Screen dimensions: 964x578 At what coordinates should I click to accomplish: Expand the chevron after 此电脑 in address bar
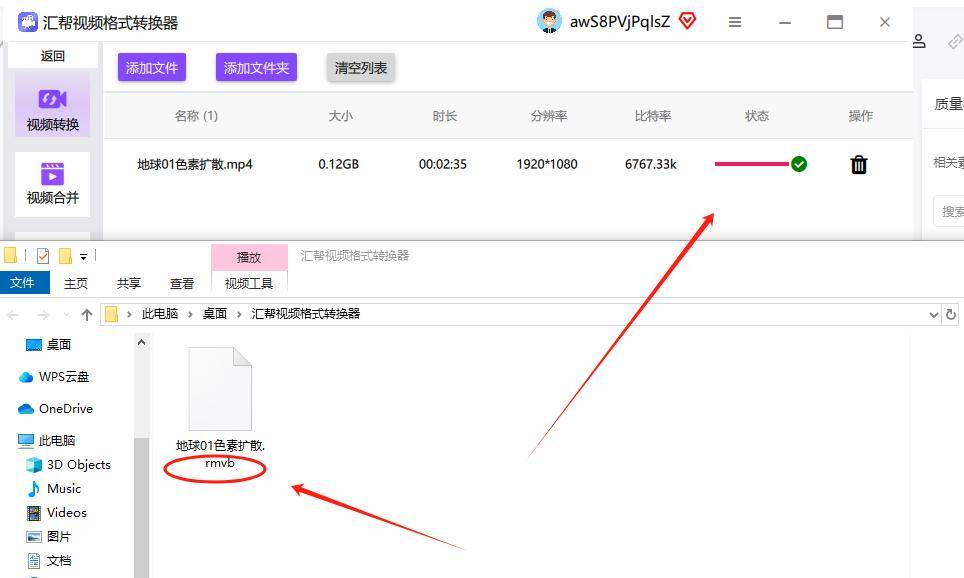click(191, 314)
